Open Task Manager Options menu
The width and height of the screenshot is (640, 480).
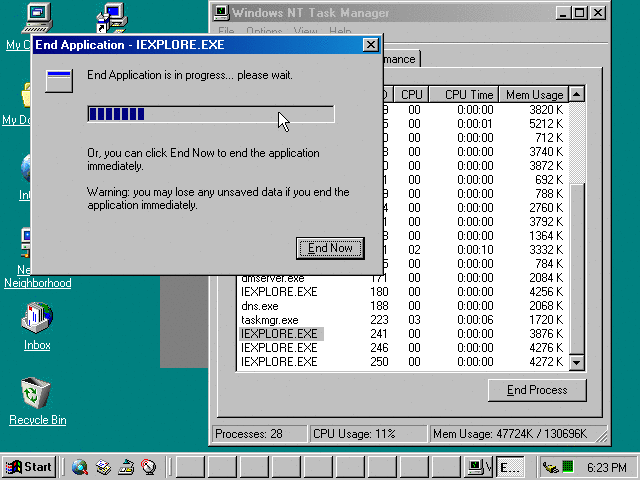click(264, 31)
